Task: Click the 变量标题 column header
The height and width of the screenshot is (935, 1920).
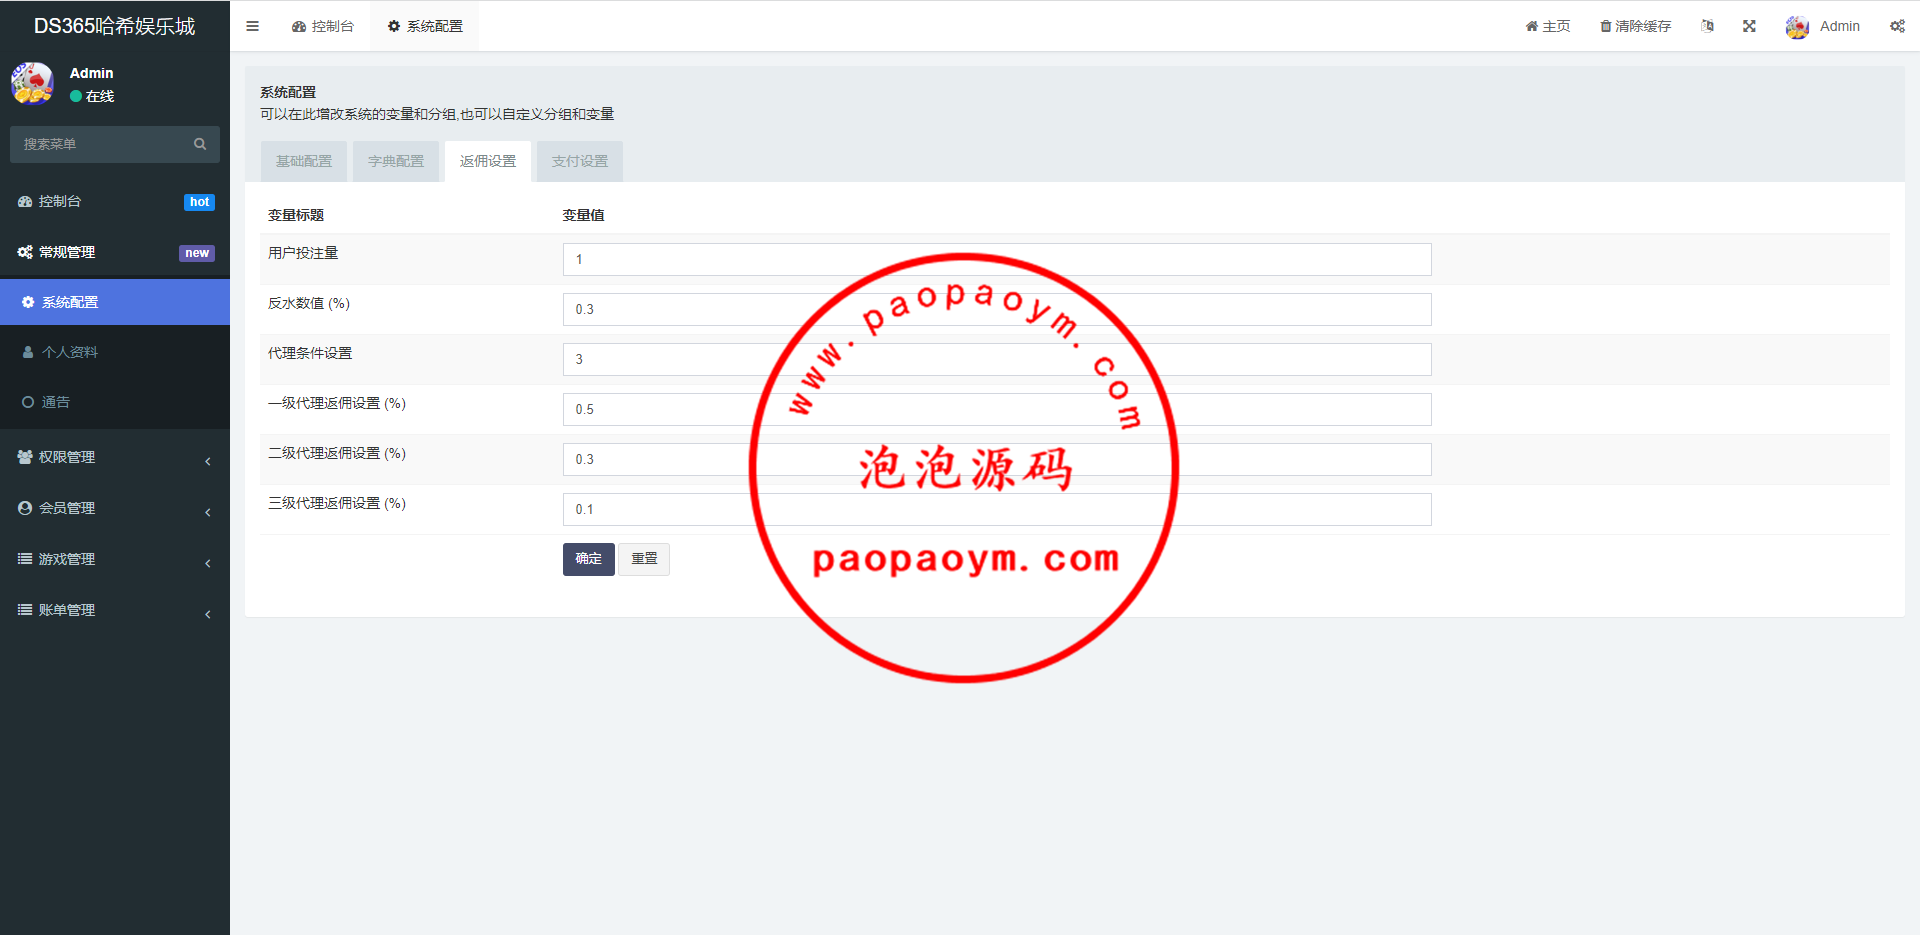Action: point(296,215)
